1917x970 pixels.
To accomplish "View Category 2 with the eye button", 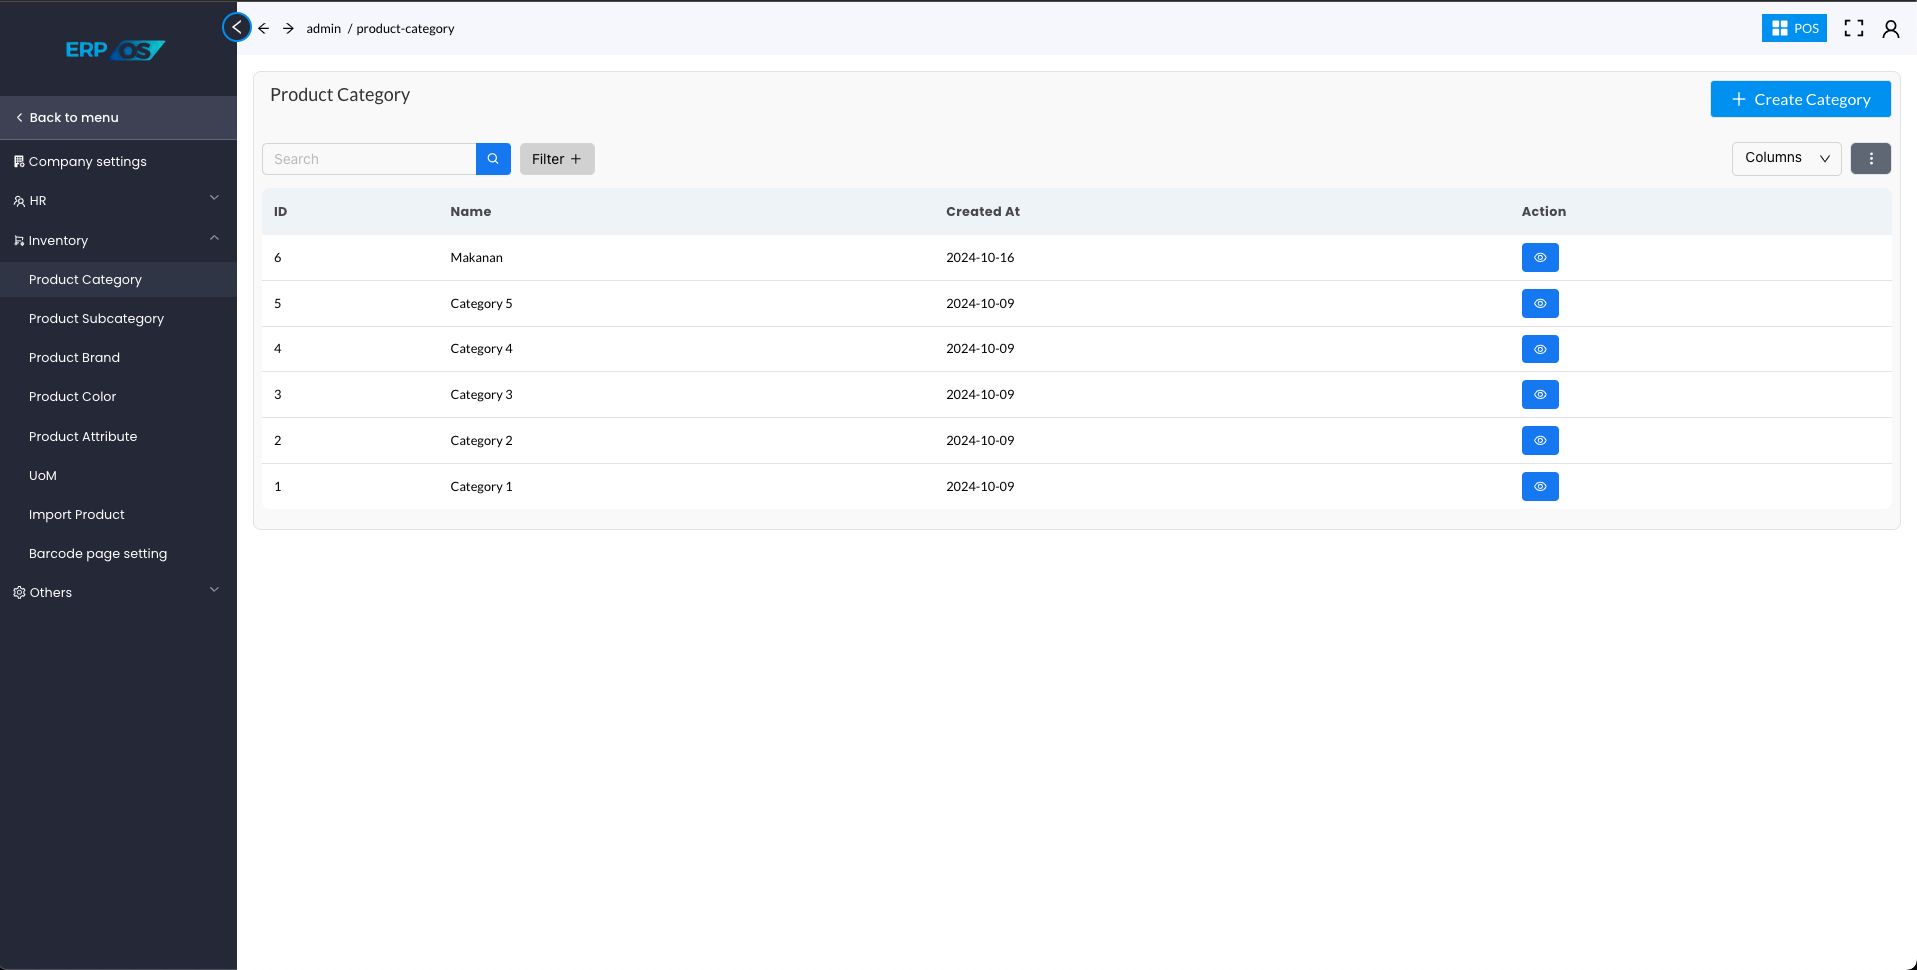I will pyautogui.click(x=1540, y=441).
